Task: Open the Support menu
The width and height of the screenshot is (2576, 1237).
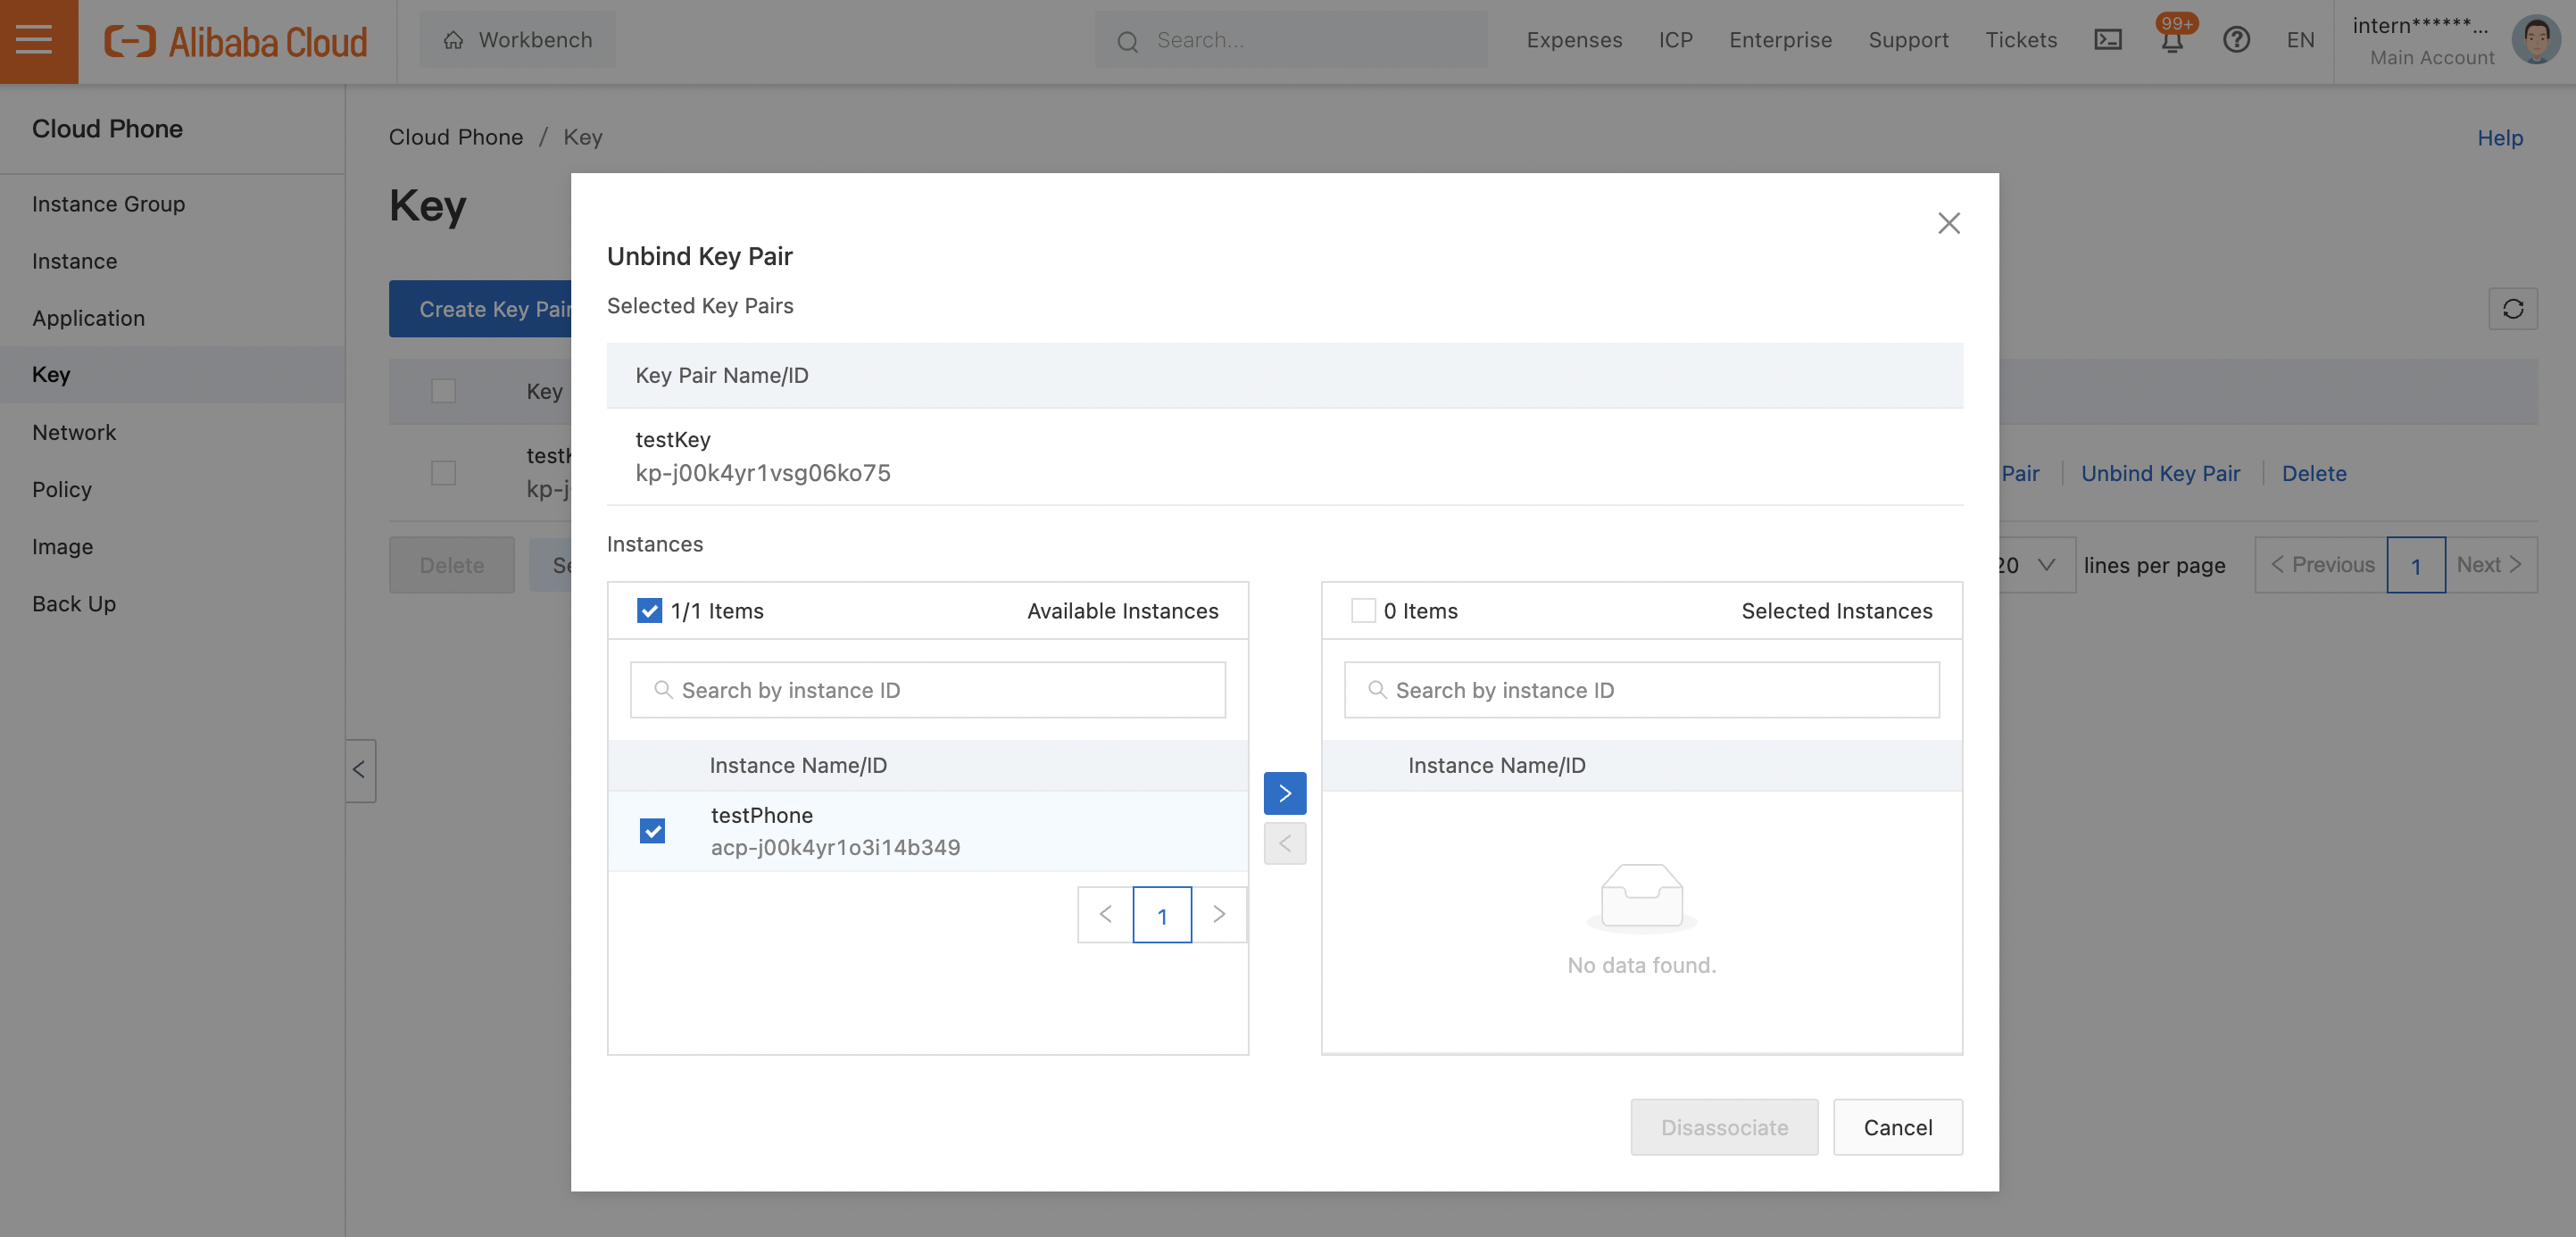Action: (1908, 40)
